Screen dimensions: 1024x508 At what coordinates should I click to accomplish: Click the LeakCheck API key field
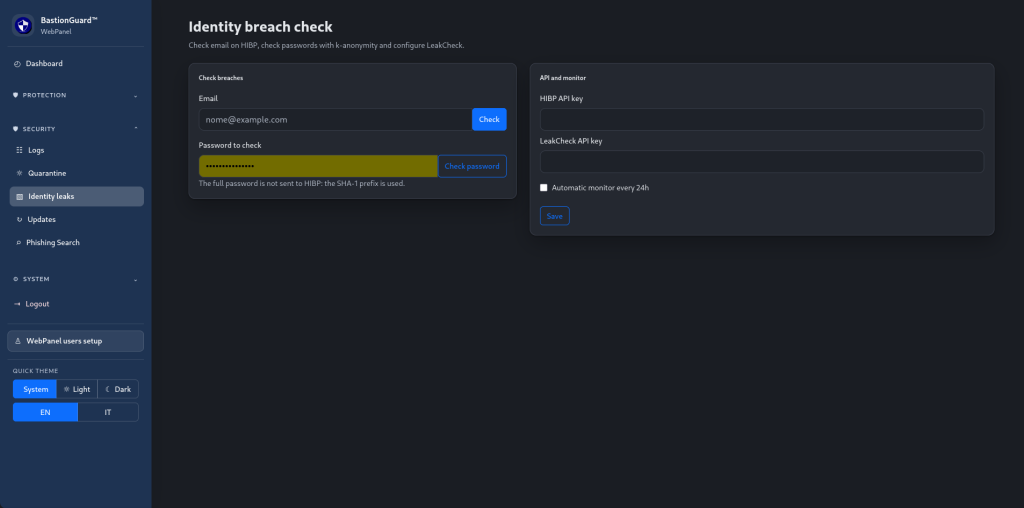tap(761, 162)
